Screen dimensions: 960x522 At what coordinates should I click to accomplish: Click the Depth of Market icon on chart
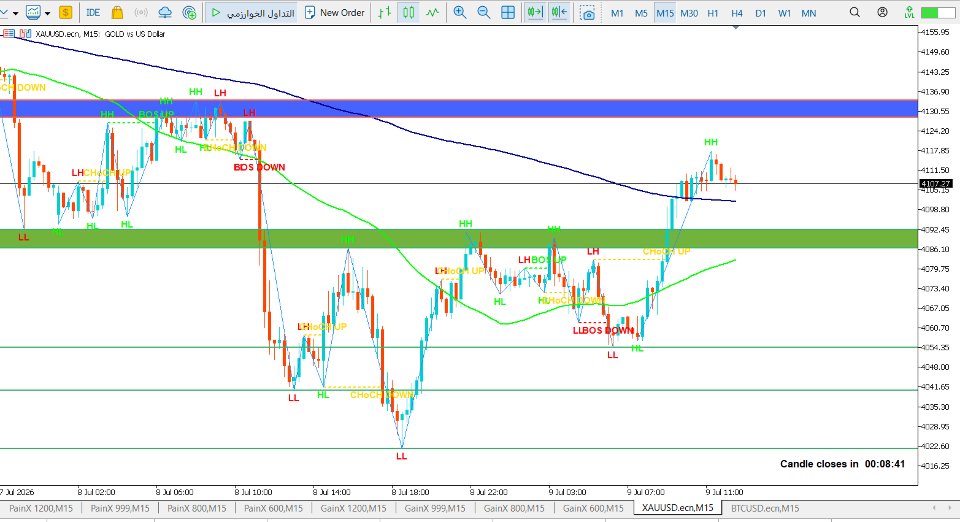point(25,34)
